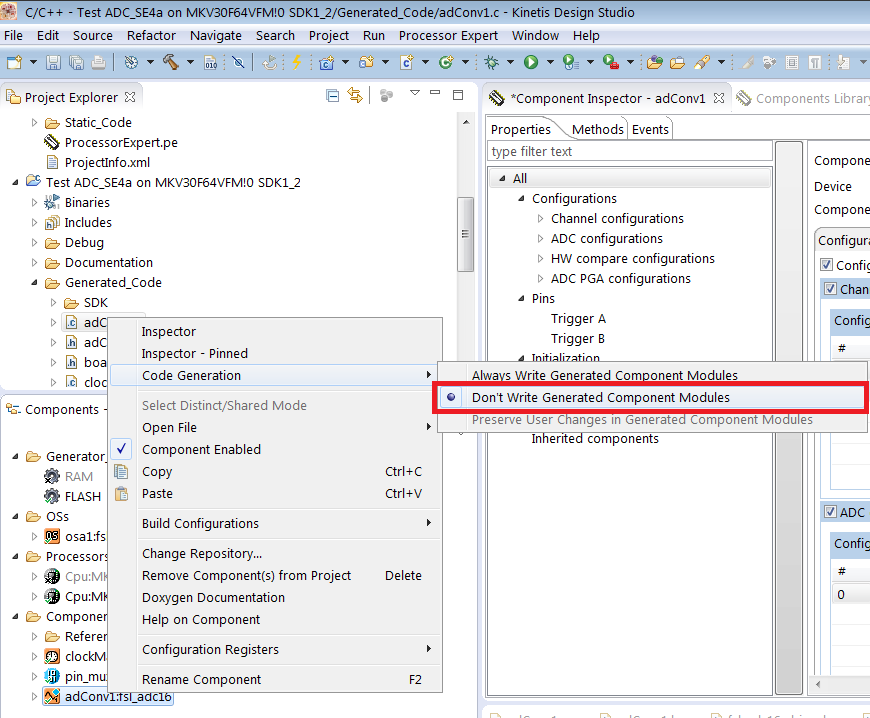Screen dimensions: 870x718
Task: Click the Save All toolbar icon
Action: coord(76,62)
